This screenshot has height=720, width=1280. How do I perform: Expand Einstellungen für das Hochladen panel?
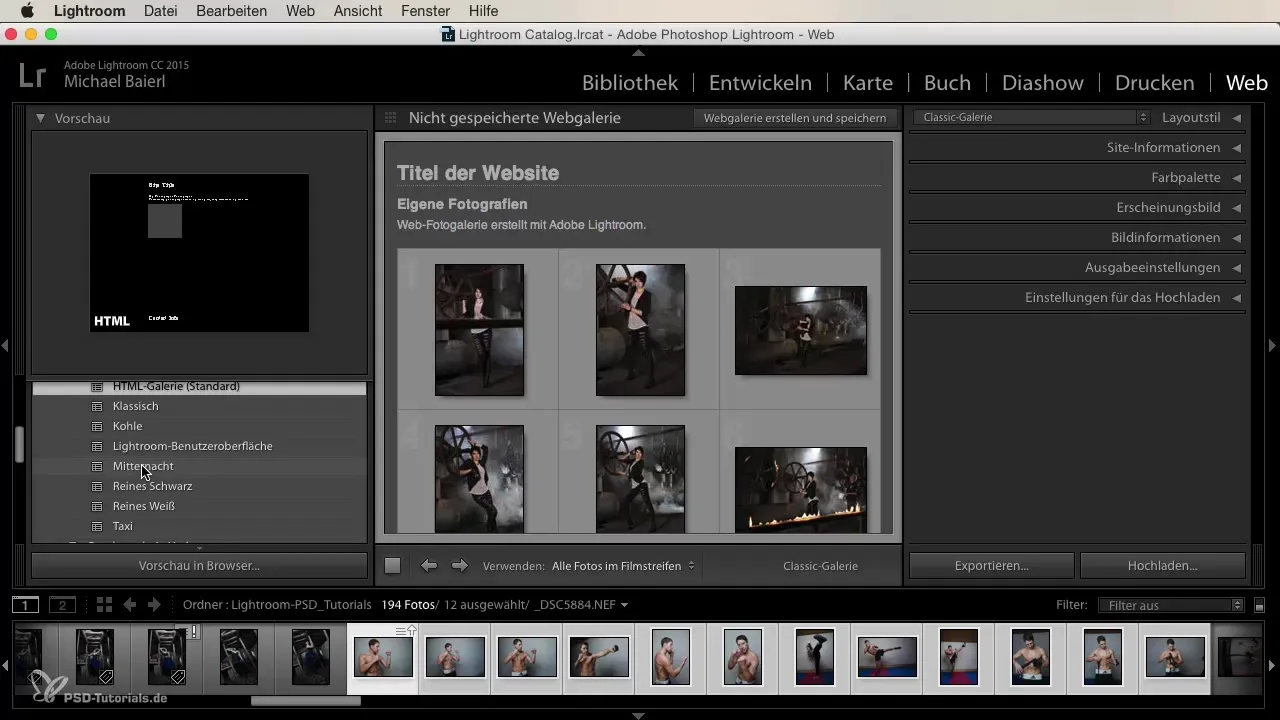pos(1237,297)
